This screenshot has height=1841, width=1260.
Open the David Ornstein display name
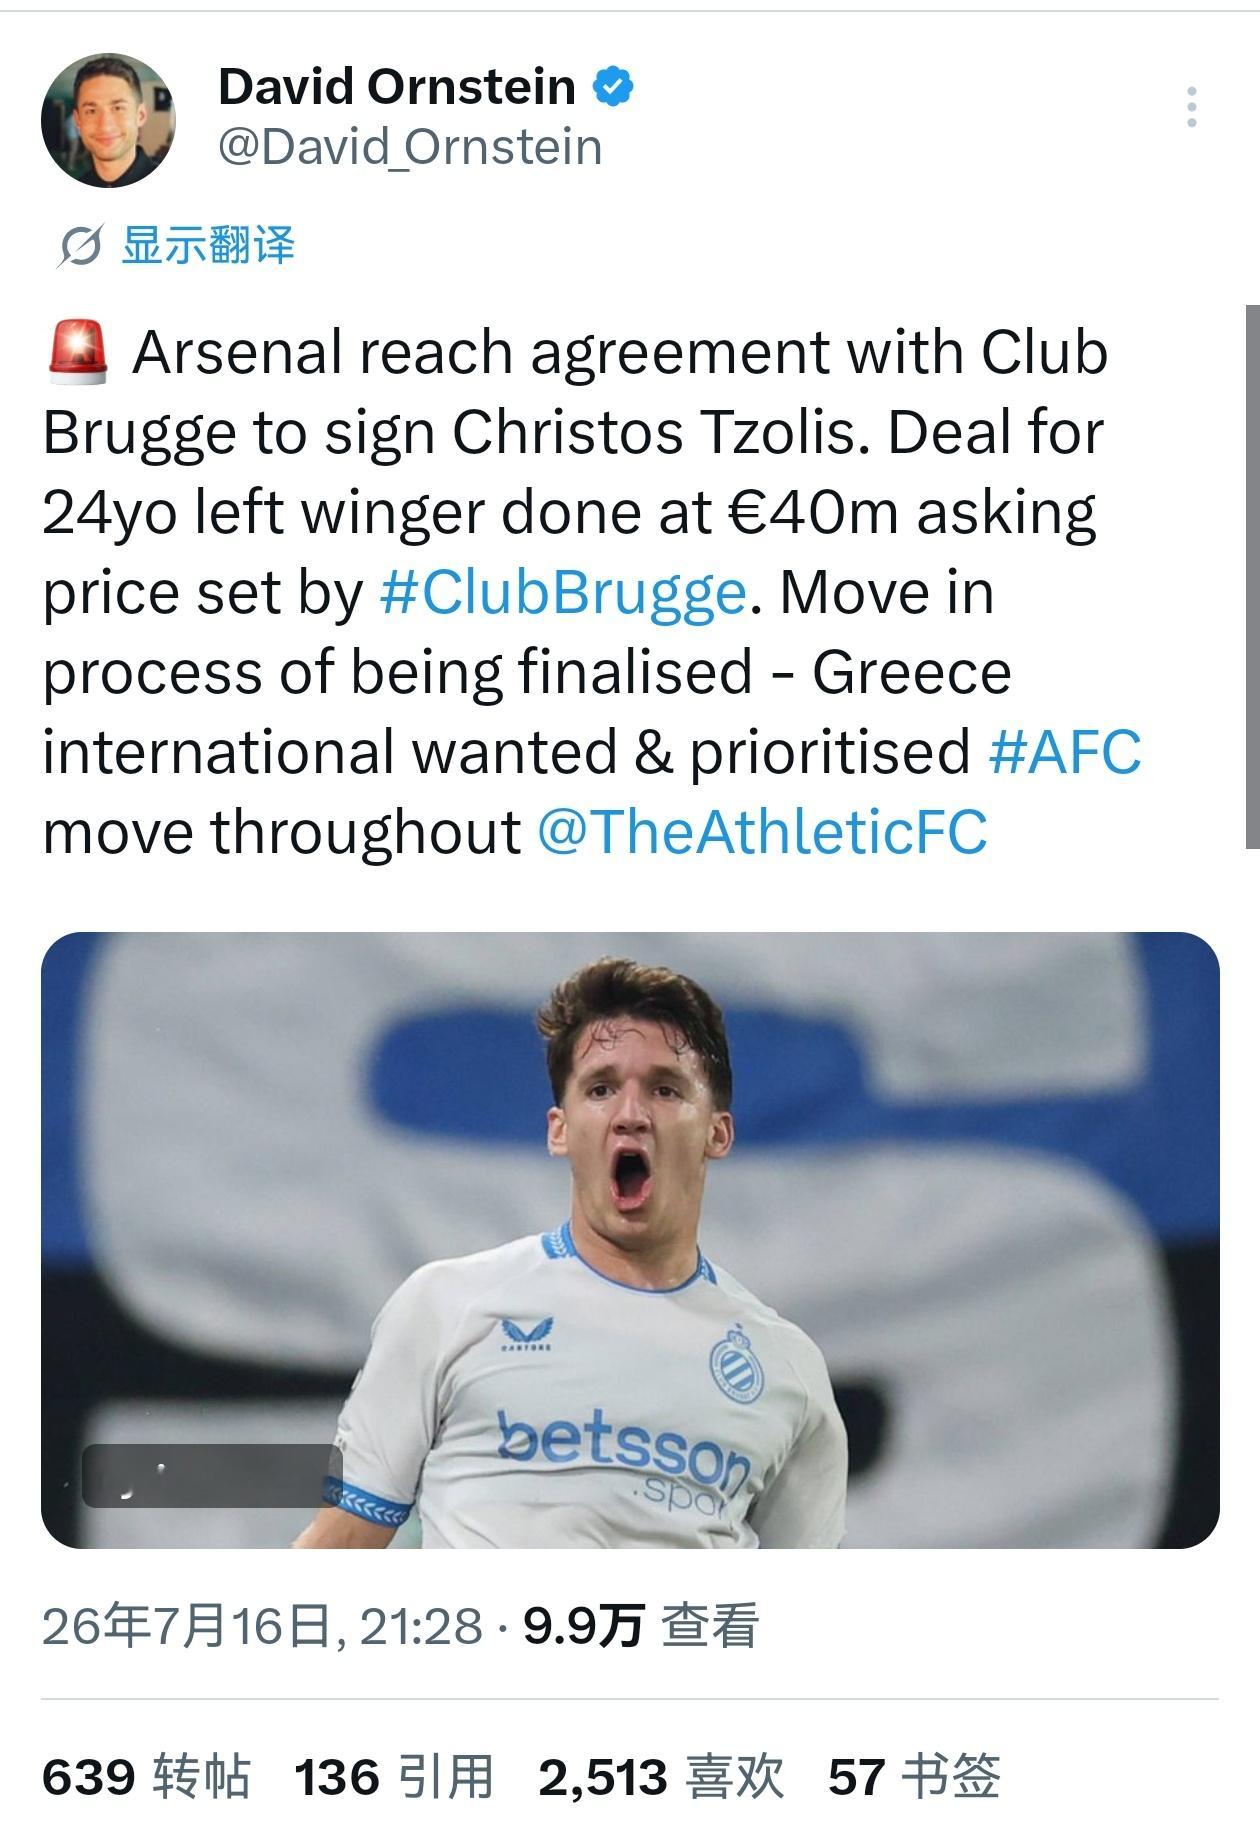pyautogui.click(x=397, y=86)
